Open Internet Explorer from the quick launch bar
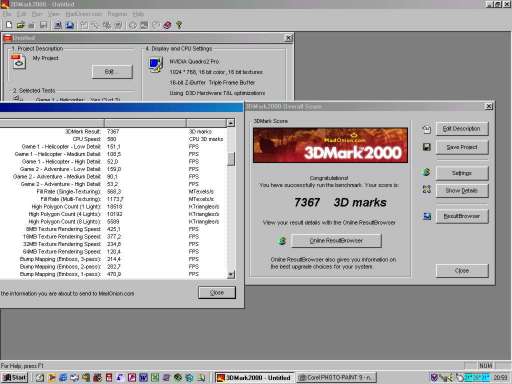The width and height of the screenshot is (512, 384). coord(63,377)
